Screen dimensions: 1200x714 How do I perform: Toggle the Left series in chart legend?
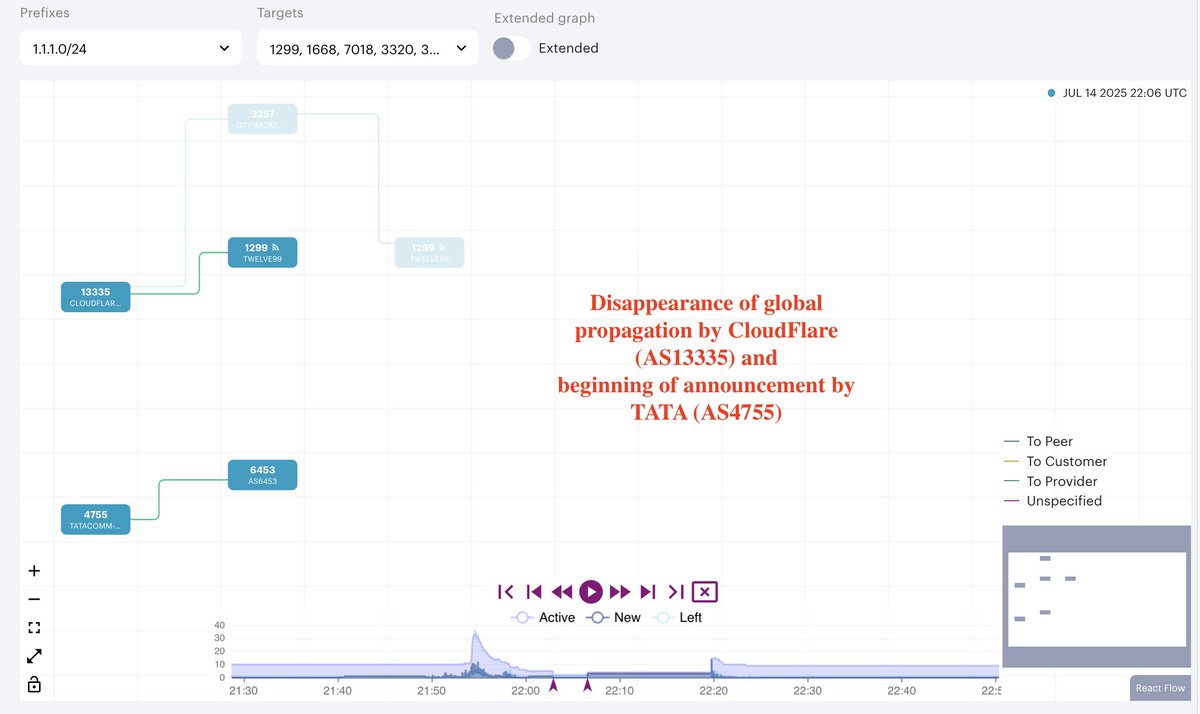point(677,618)
